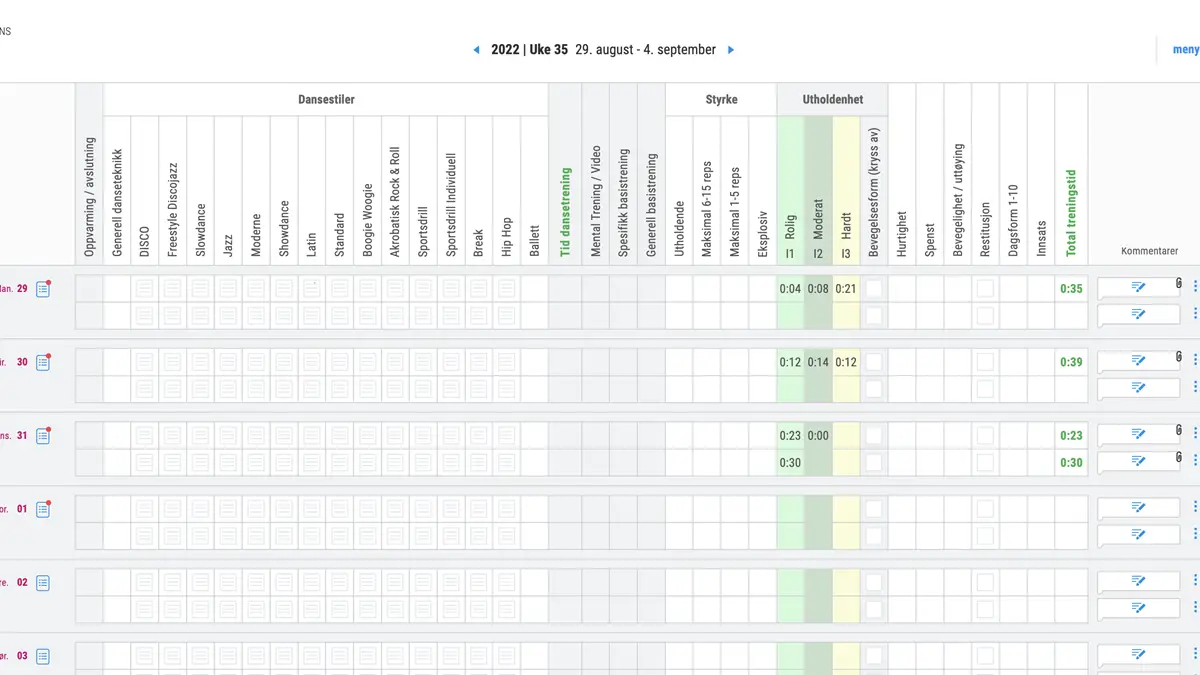Click the DISCO note icon on the 29th
The width and height of the screenshot is (1200, 675).
145,289
